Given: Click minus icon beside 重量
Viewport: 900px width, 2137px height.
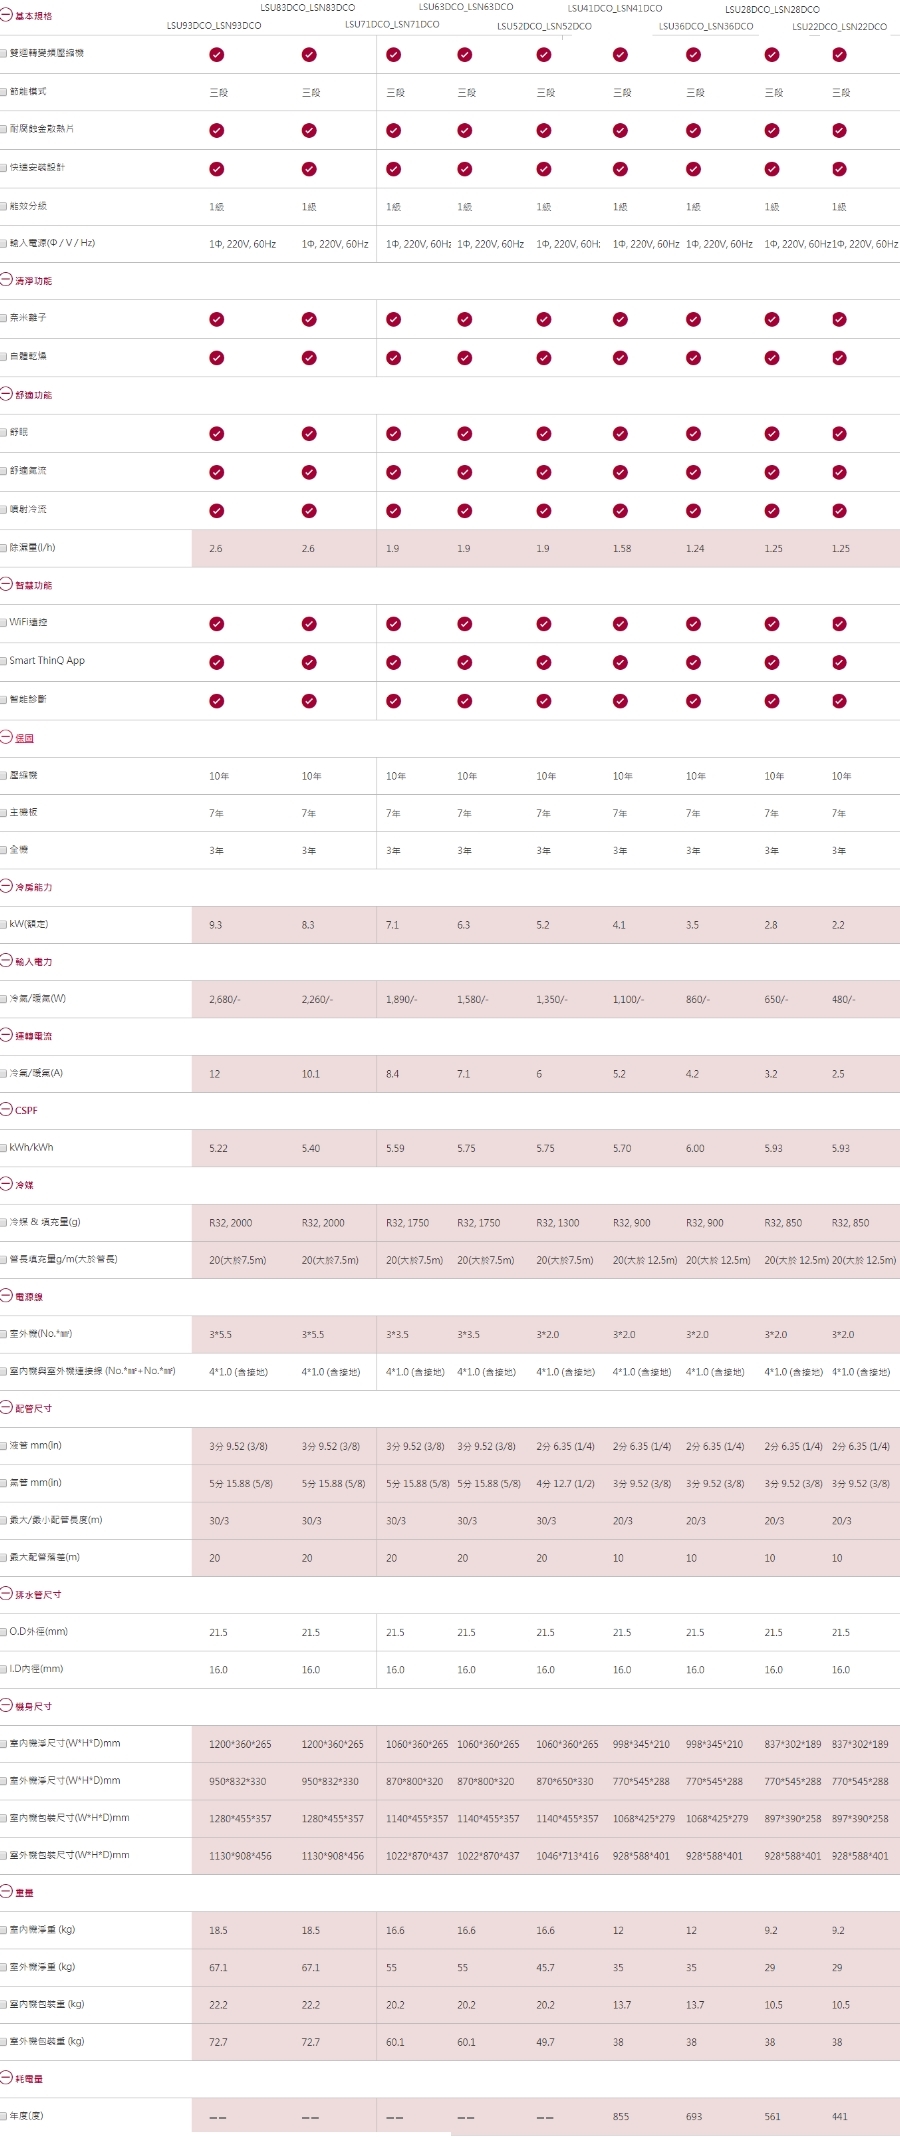Looking at the screenshot, I should [x=6, y=1892].
